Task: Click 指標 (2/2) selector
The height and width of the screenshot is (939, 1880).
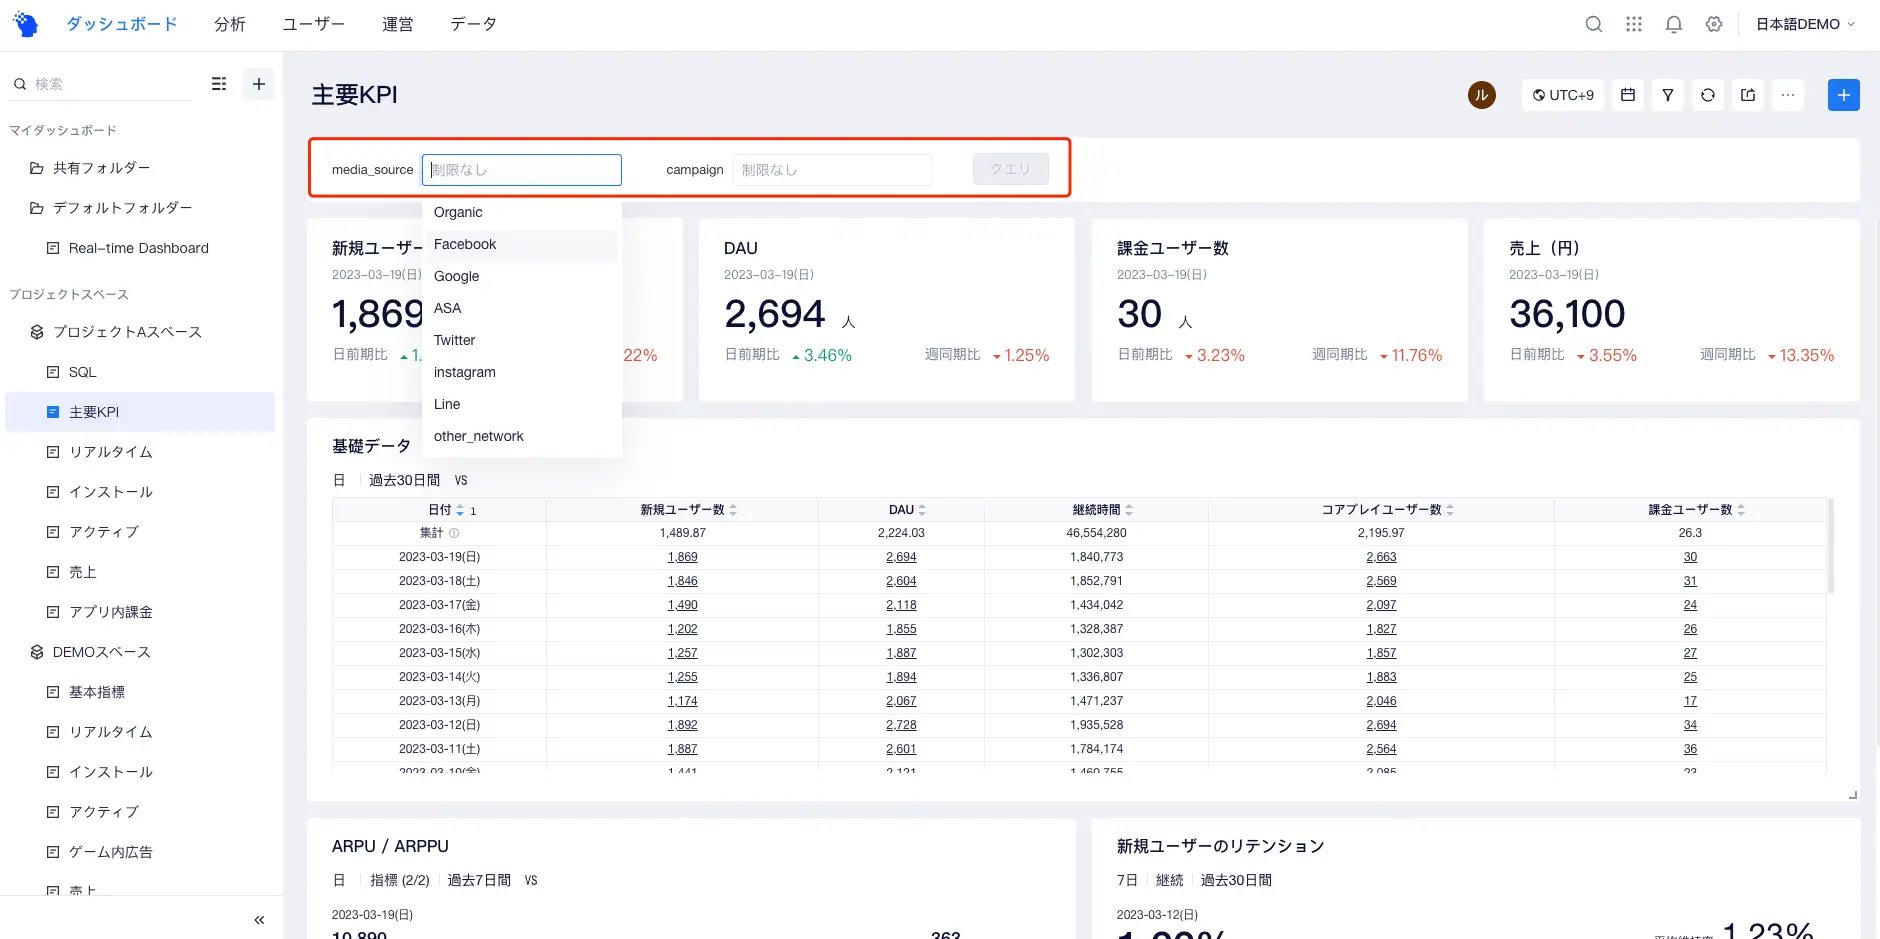Action: pyautogui.click(x=400, y=880)
